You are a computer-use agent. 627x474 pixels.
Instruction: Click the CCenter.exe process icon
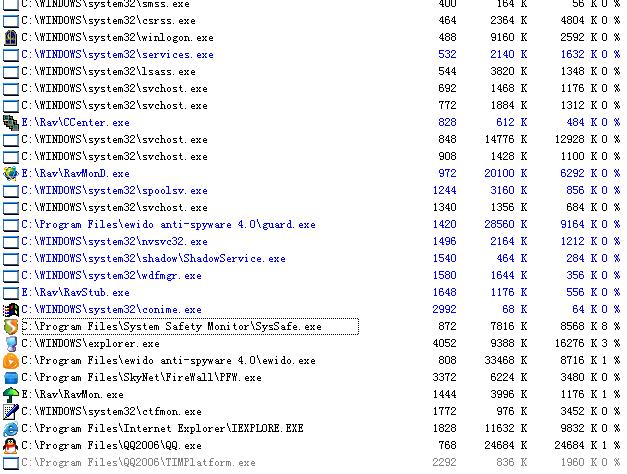click(10, 122)
